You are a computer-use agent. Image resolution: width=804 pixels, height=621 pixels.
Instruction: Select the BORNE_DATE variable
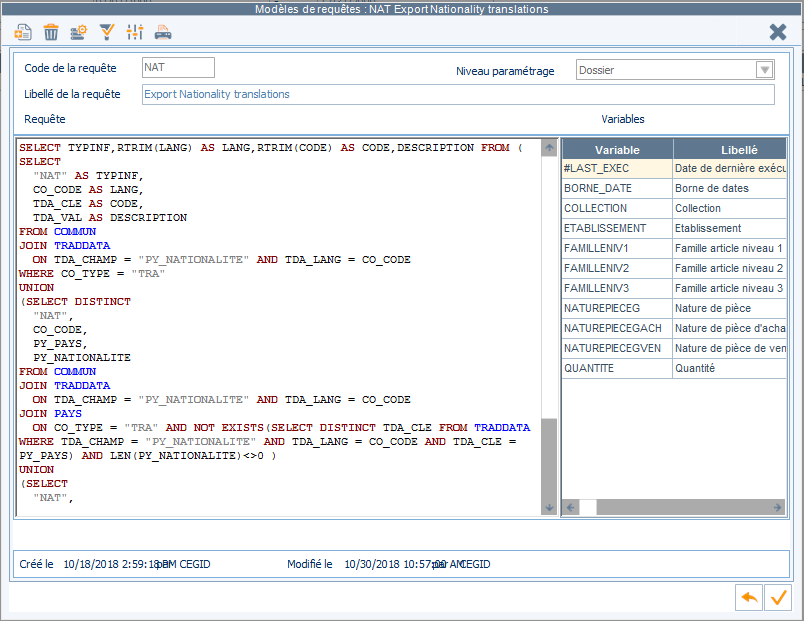[x=617, y=189]
